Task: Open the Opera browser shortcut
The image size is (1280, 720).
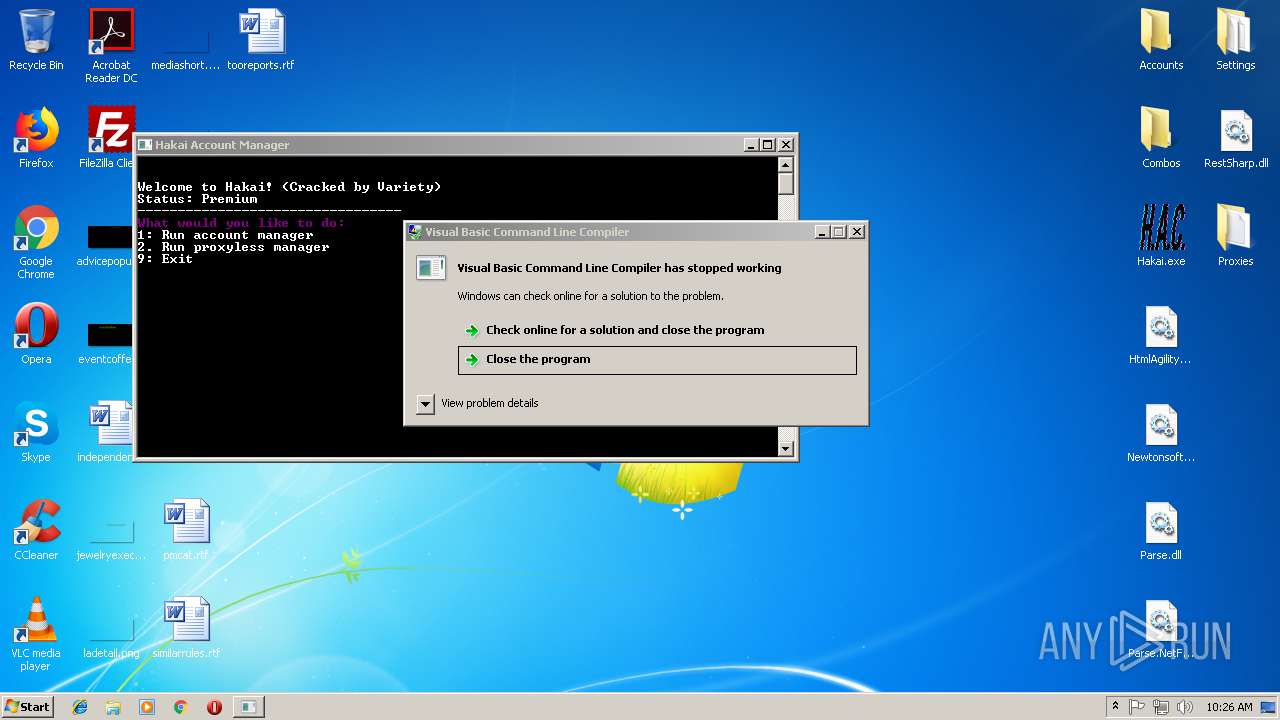Action: [x=36, y=334]
